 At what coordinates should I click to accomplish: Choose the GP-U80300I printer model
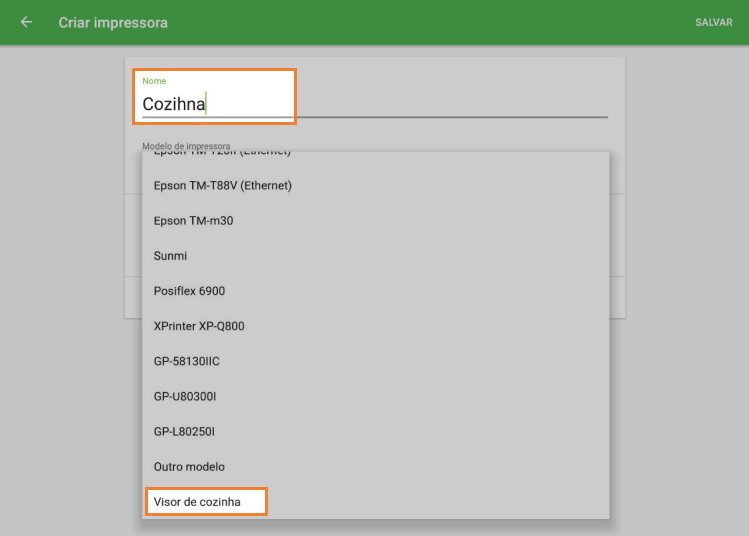coord(185,396)
